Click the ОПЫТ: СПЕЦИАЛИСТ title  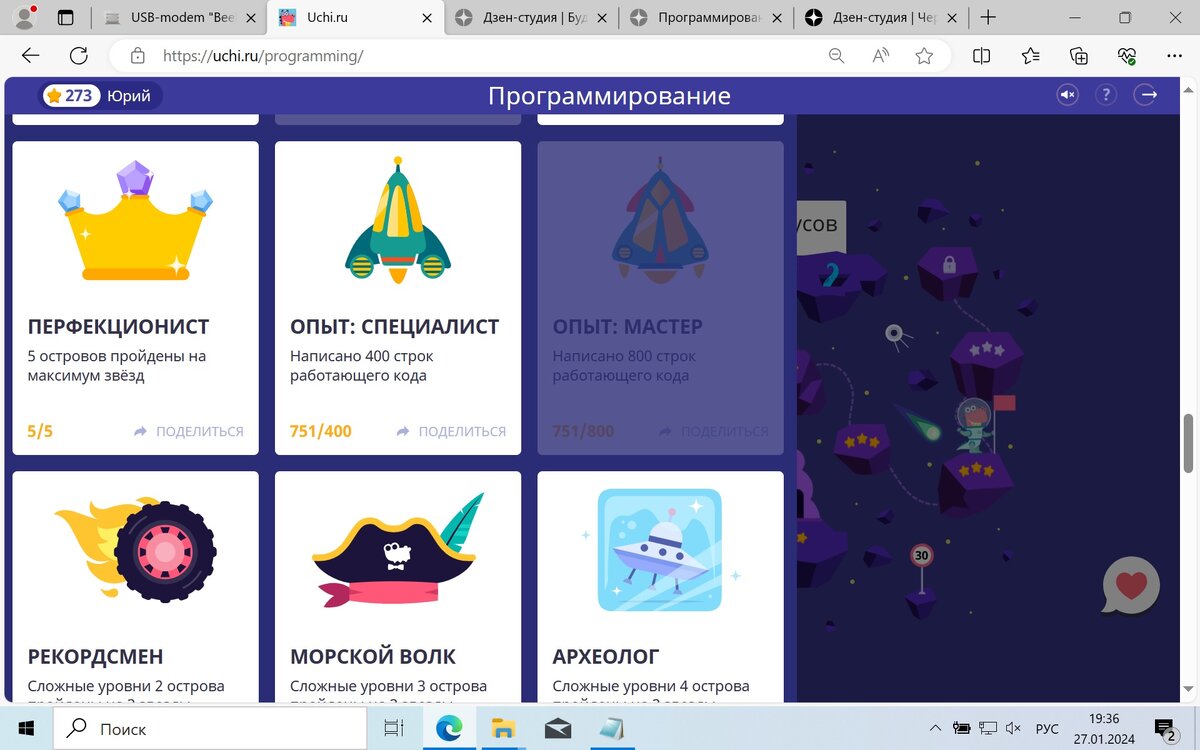click(x=394, y=327)
